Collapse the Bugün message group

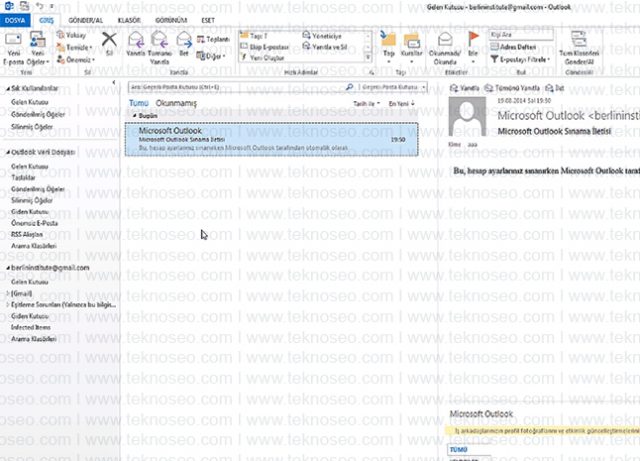[x=135, y=116]
